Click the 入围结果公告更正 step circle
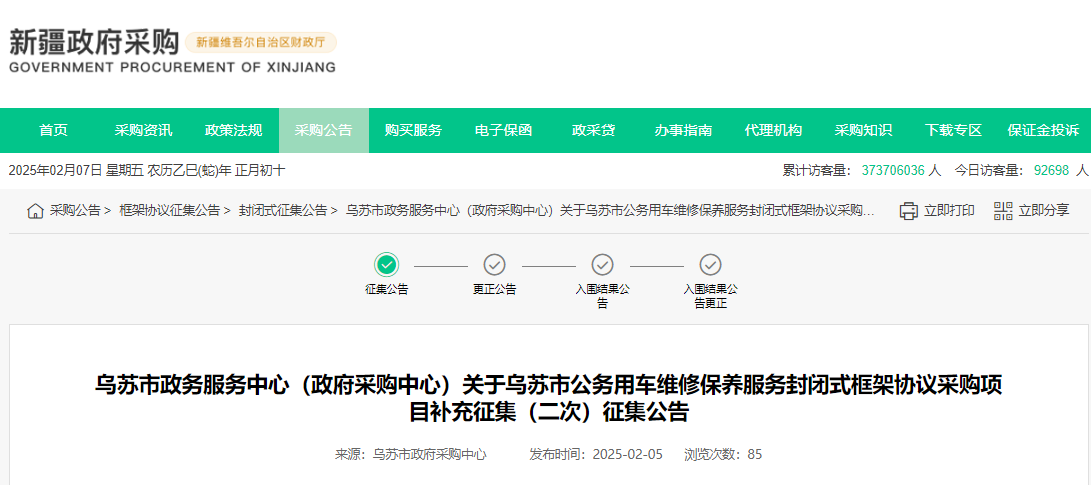 (710, 265)
